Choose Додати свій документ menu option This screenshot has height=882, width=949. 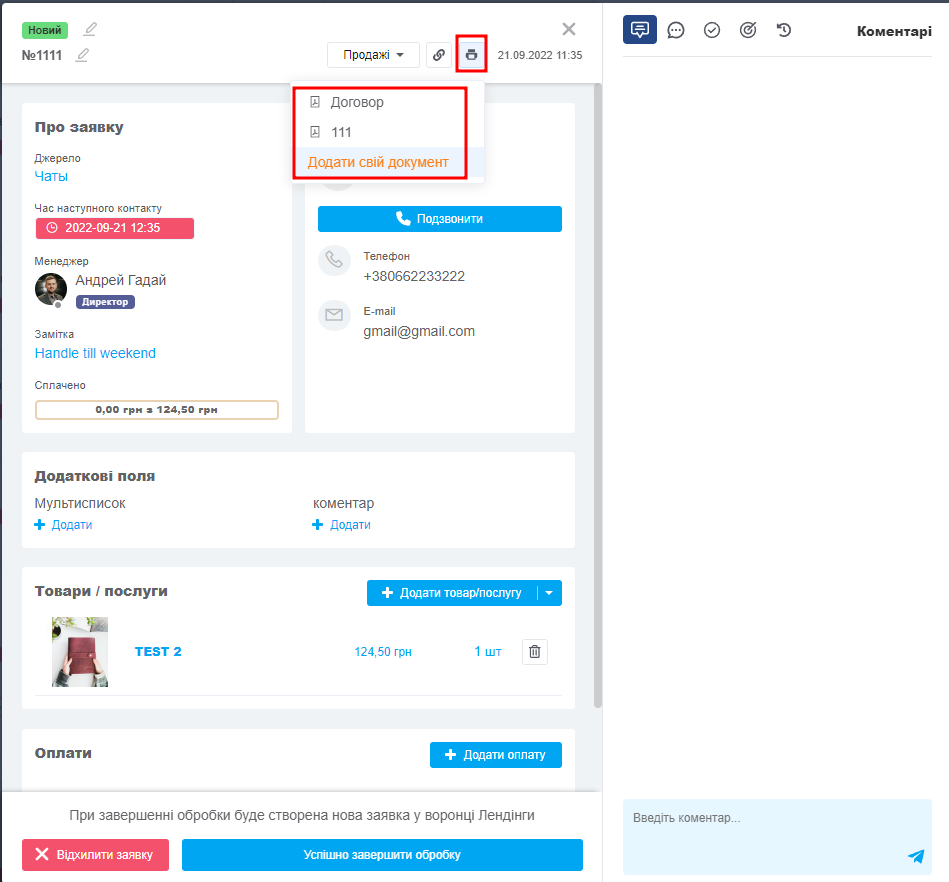tap(378, 162)
